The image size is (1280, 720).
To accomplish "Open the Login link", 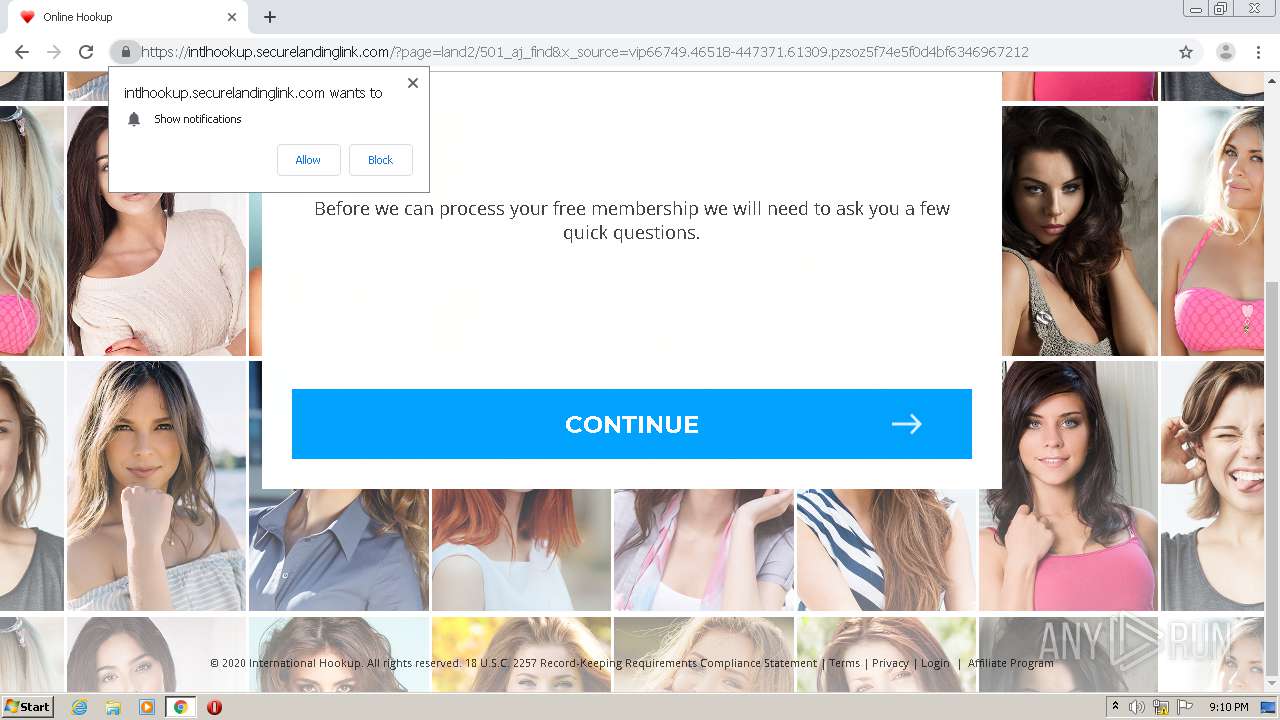I will 935,663.
